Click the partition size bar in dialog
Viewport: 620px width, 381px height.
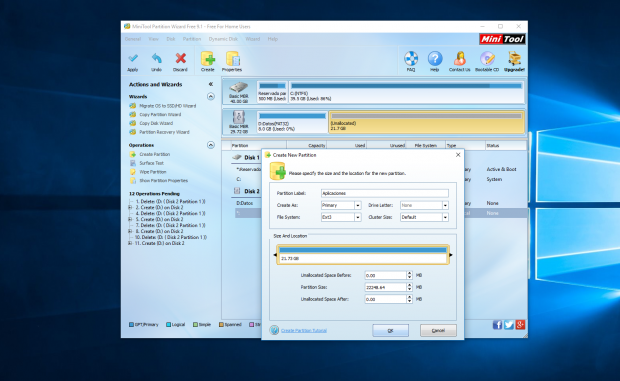pyautogui.click(x=363, y=255)
